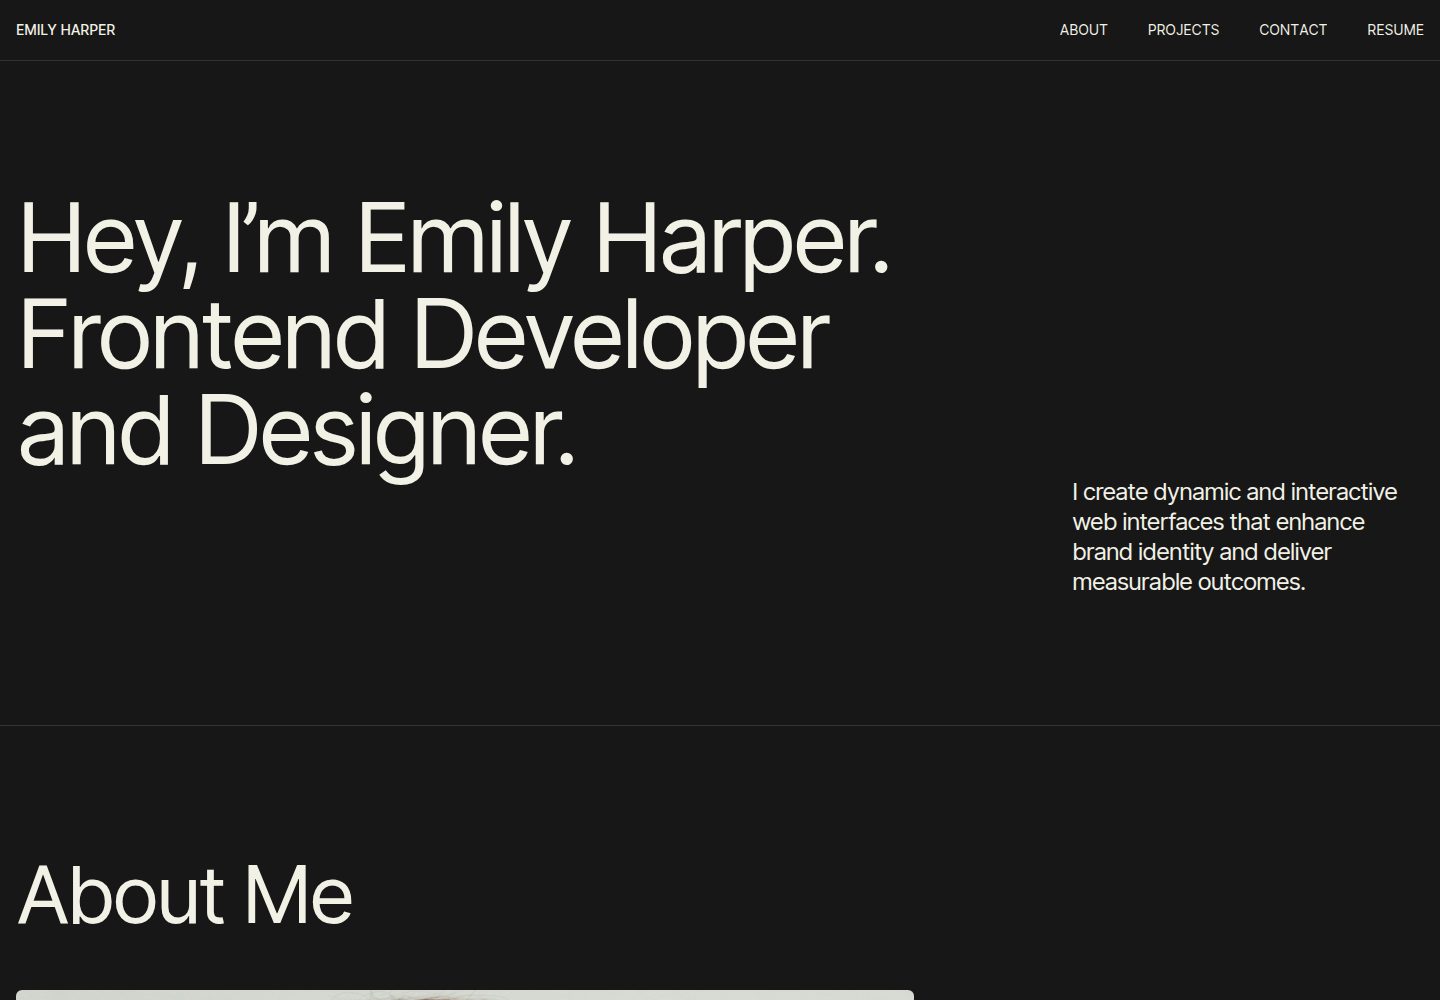Click the paragraph "I create dynamic and interactive"
Image resolution: width=1440 pixels, height=1000 pixels.
click(1234, 537)
